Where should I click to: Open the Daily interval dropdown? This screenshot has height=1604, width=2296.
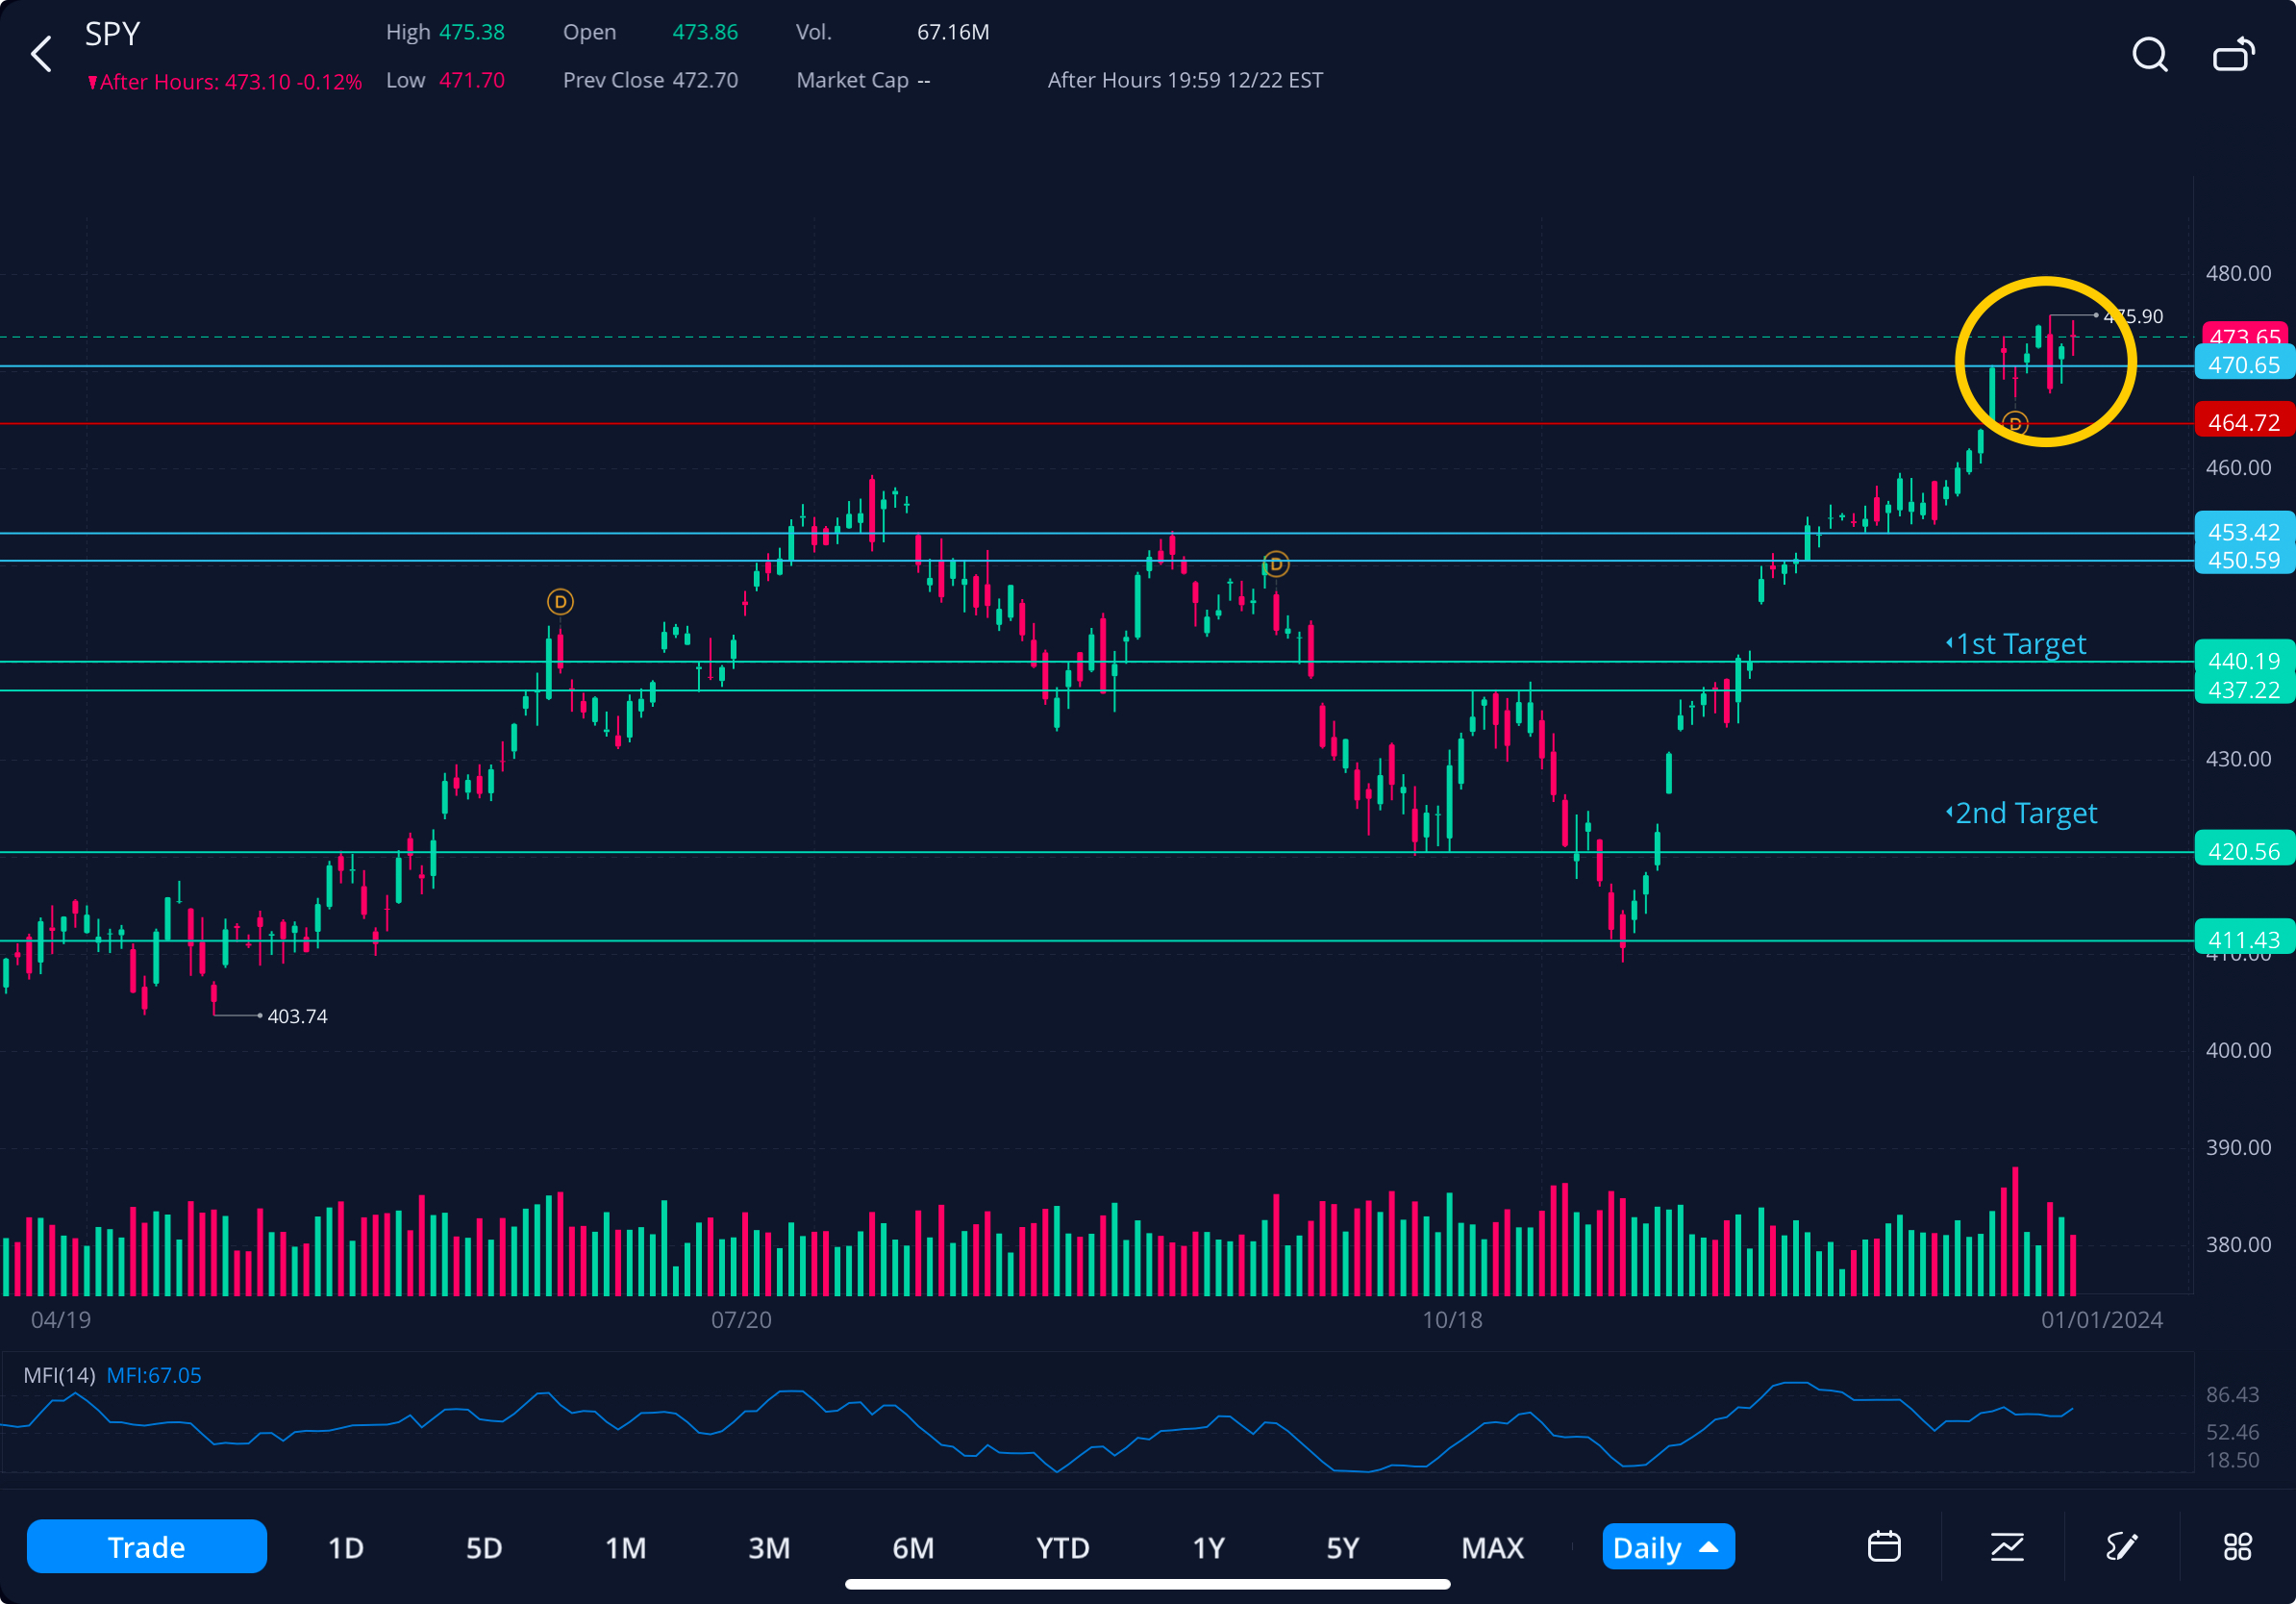[1667, 1546]
